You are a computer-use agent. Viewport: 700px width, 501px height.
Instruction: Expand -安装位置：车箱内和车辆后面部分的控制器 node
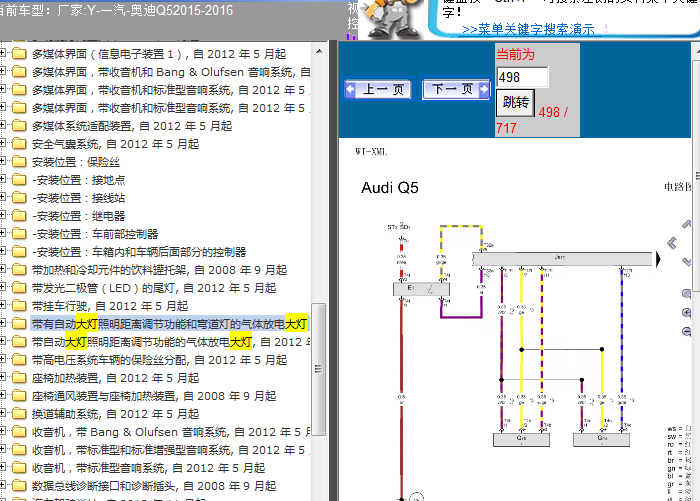(2, 252)
